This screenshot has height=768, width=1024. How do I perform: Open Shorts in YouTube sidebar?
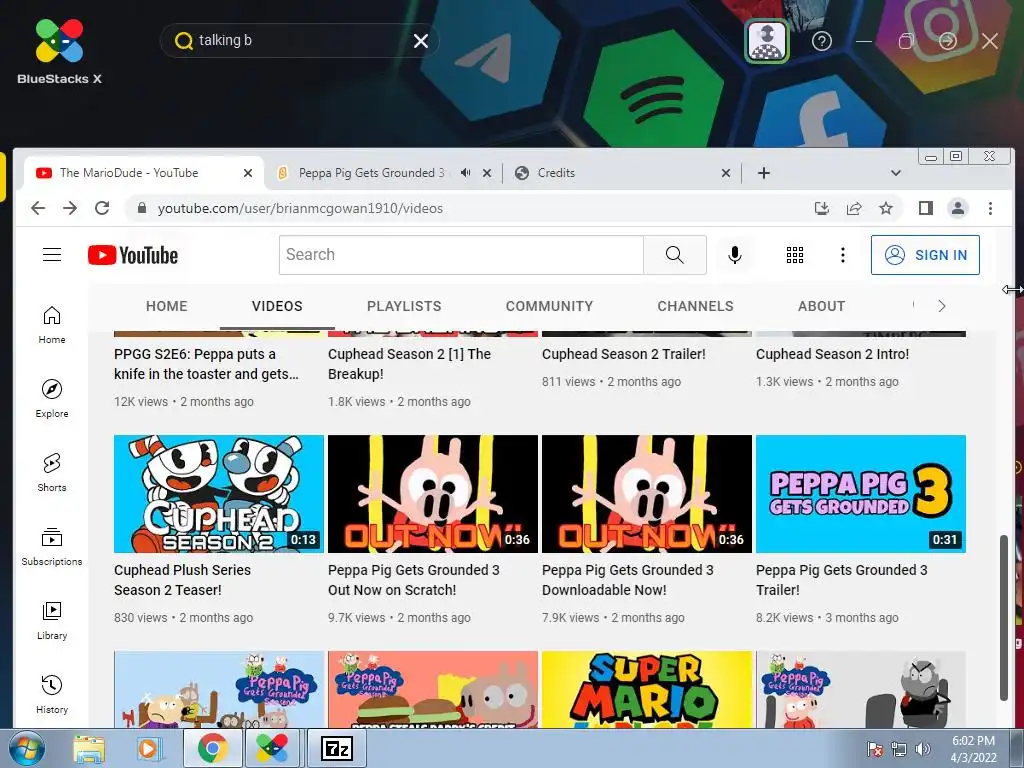click(x=52, y=473)
